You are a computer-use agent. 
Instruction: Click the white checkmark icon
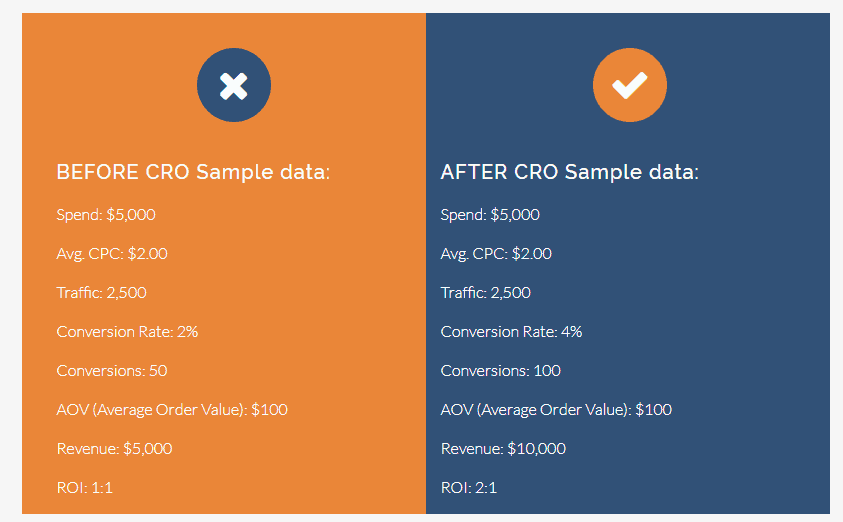coord(630,86)
